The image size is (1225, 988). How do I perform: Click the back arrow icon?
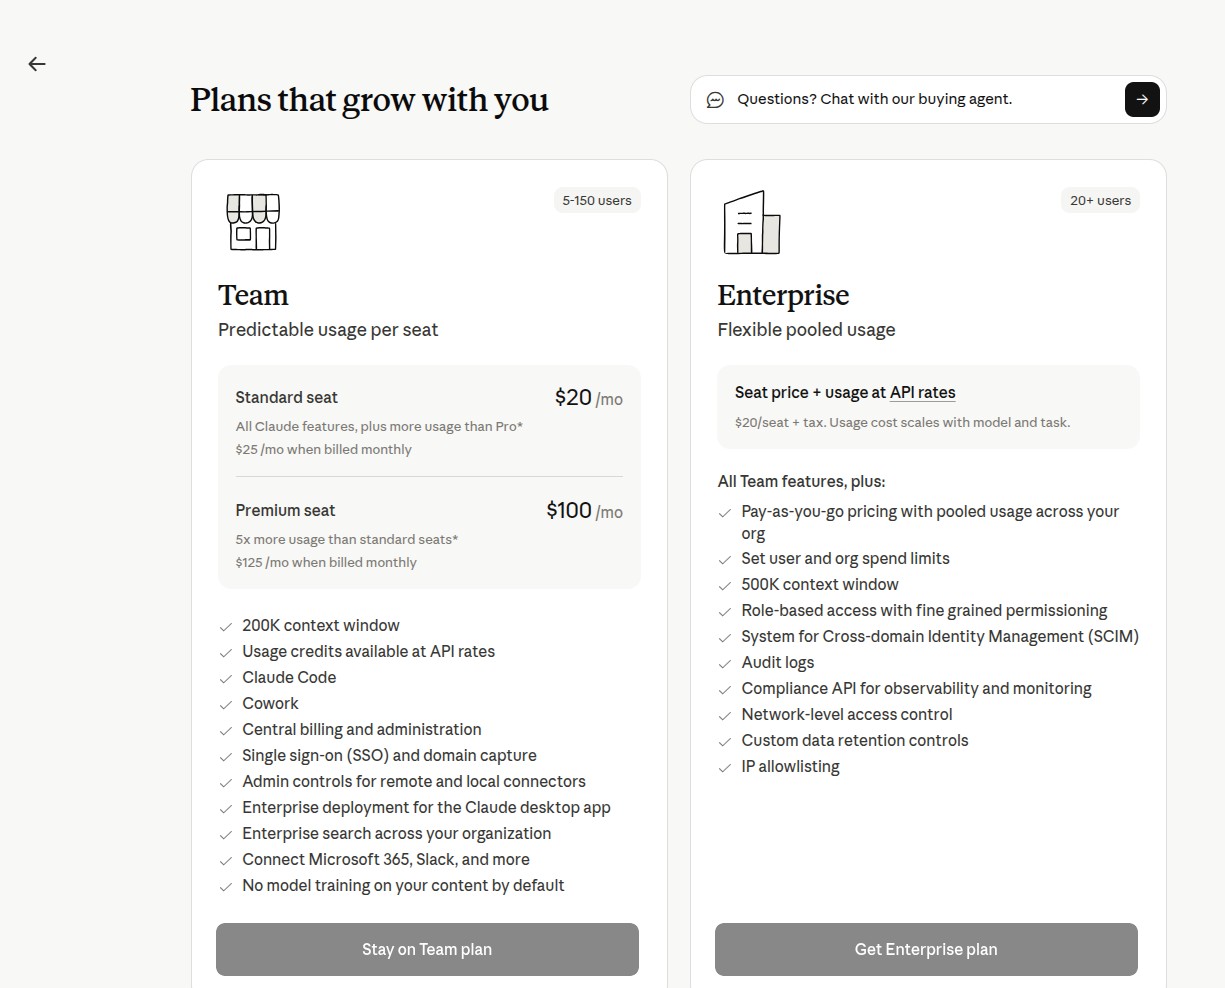coord(37,64)
